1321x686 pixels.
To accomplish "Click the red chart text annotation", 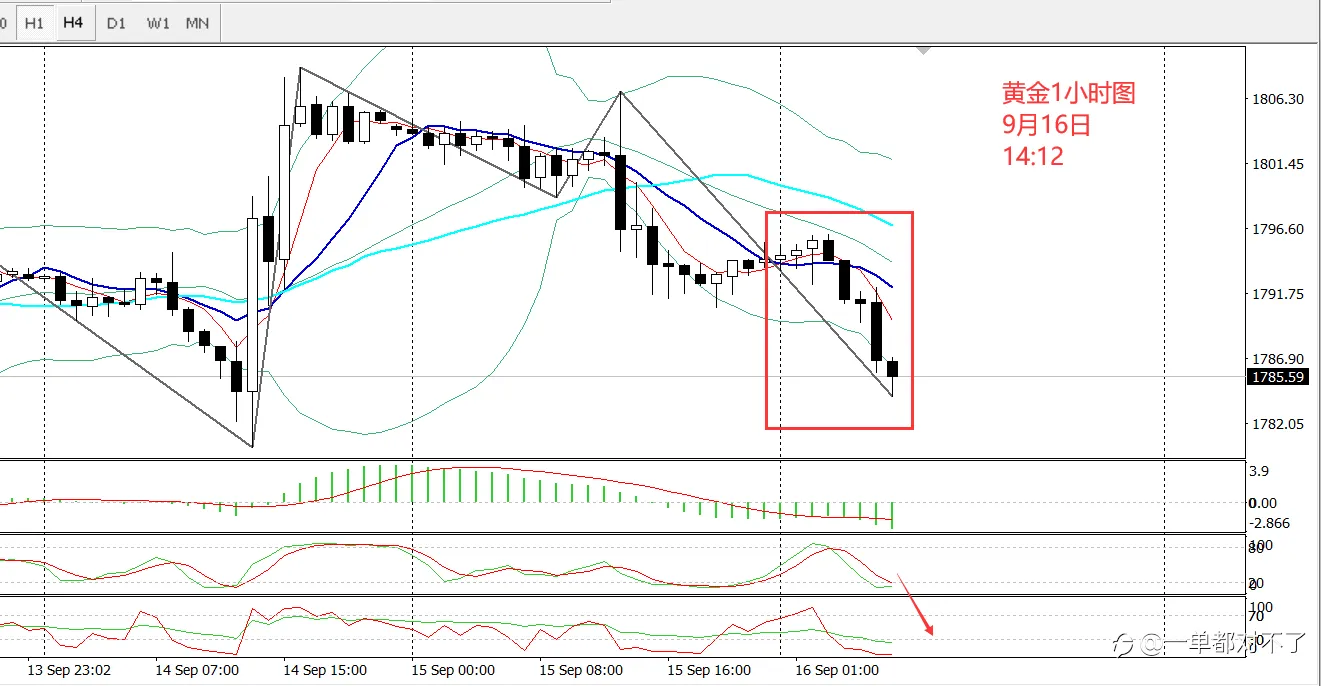I will pos(1069,125).
